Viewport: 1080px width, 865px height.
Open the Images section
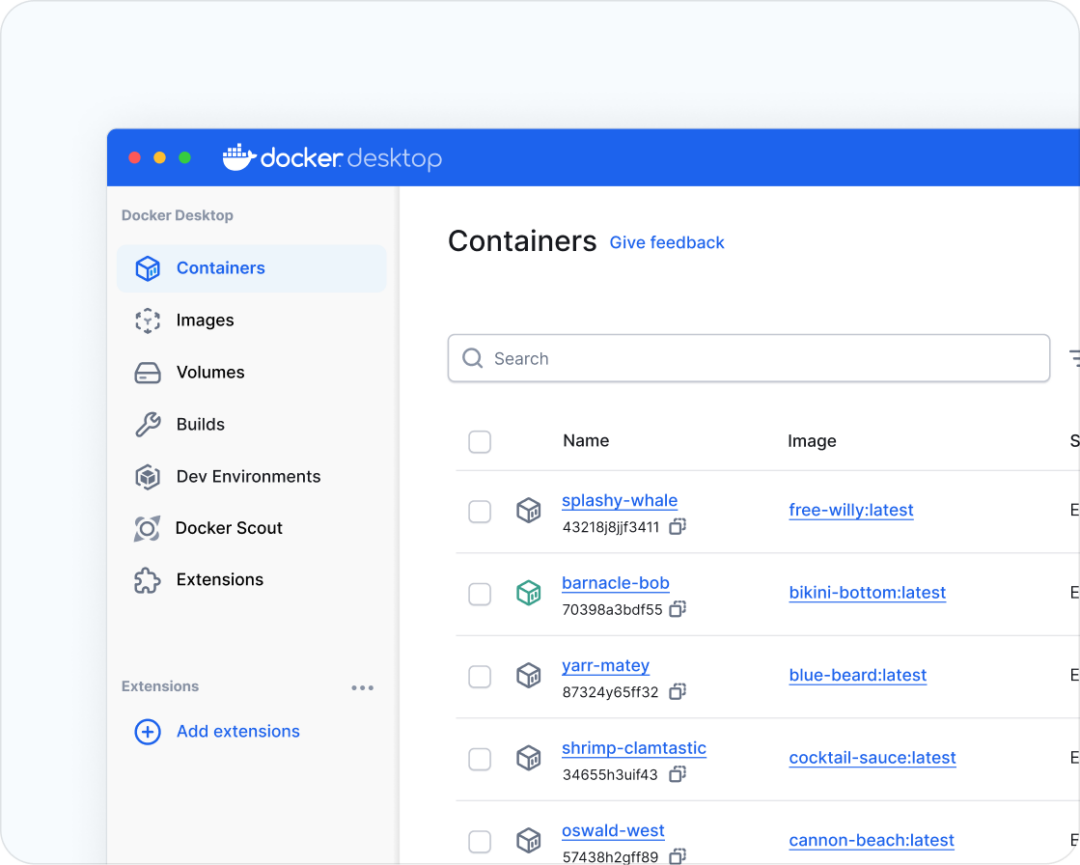click(x=147, y=320)
